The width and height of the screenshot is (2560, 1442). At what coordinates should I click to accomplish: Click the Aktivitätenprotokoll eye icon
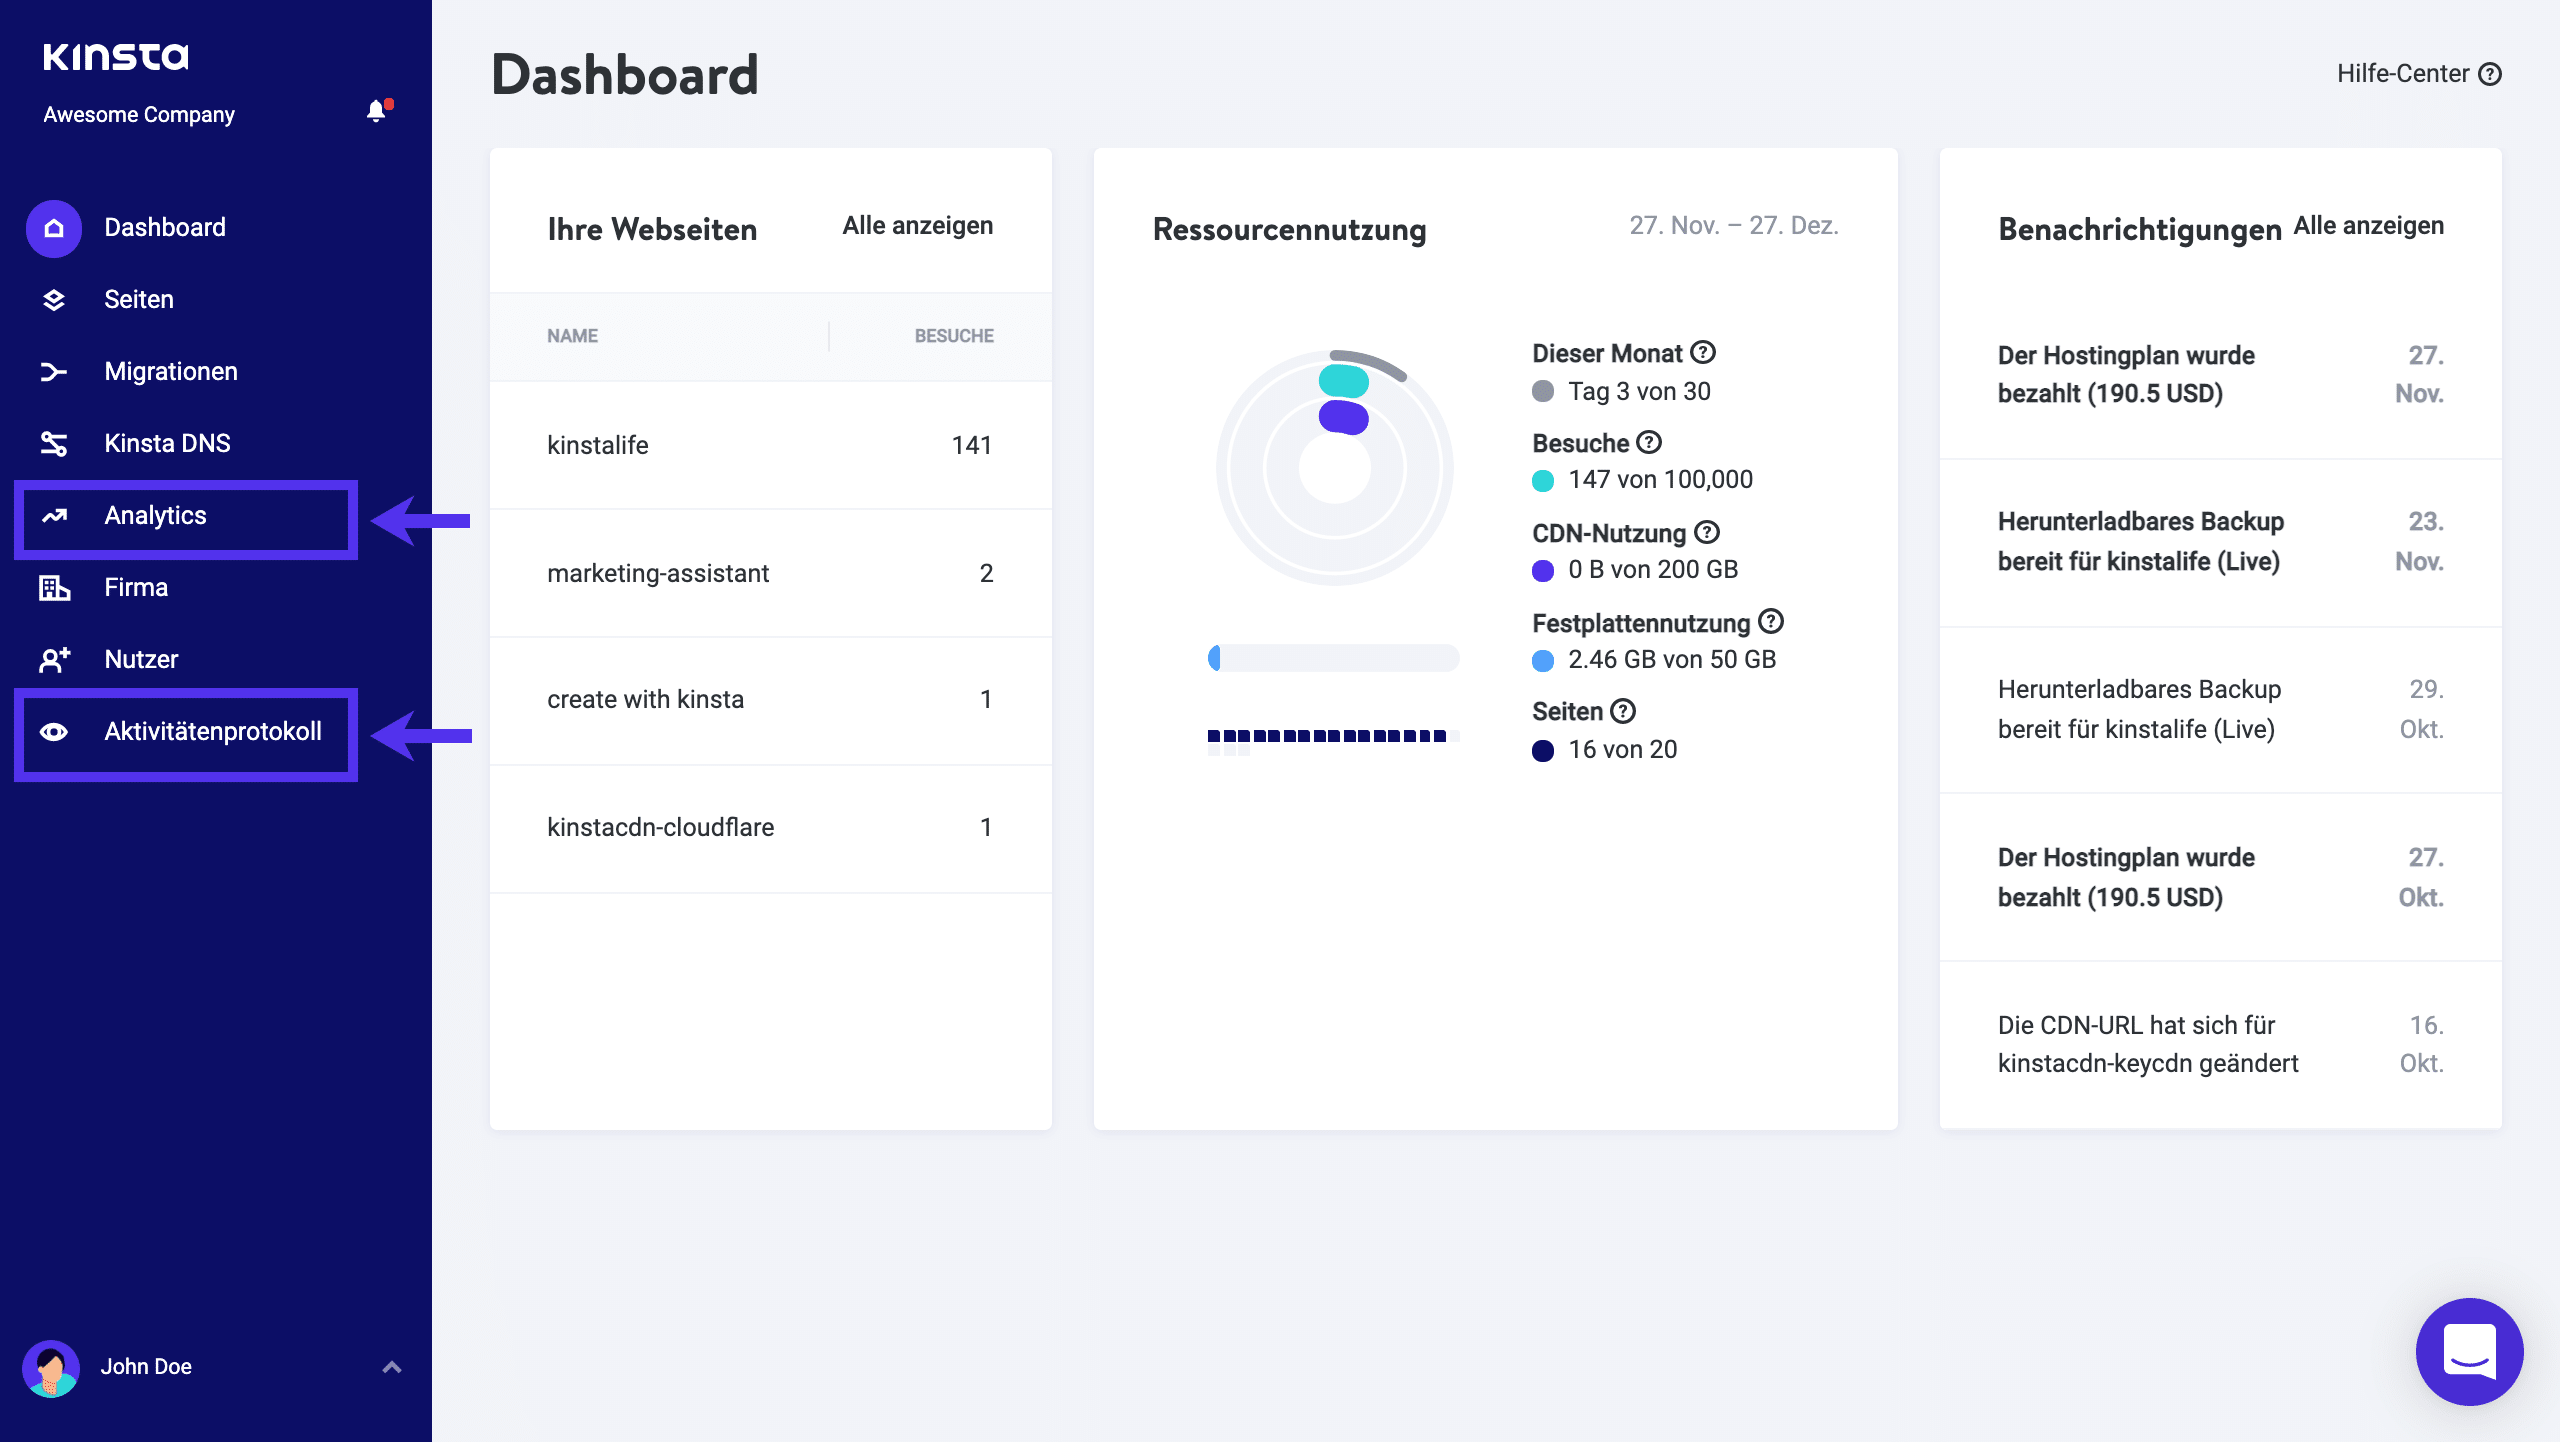point(53,732)
